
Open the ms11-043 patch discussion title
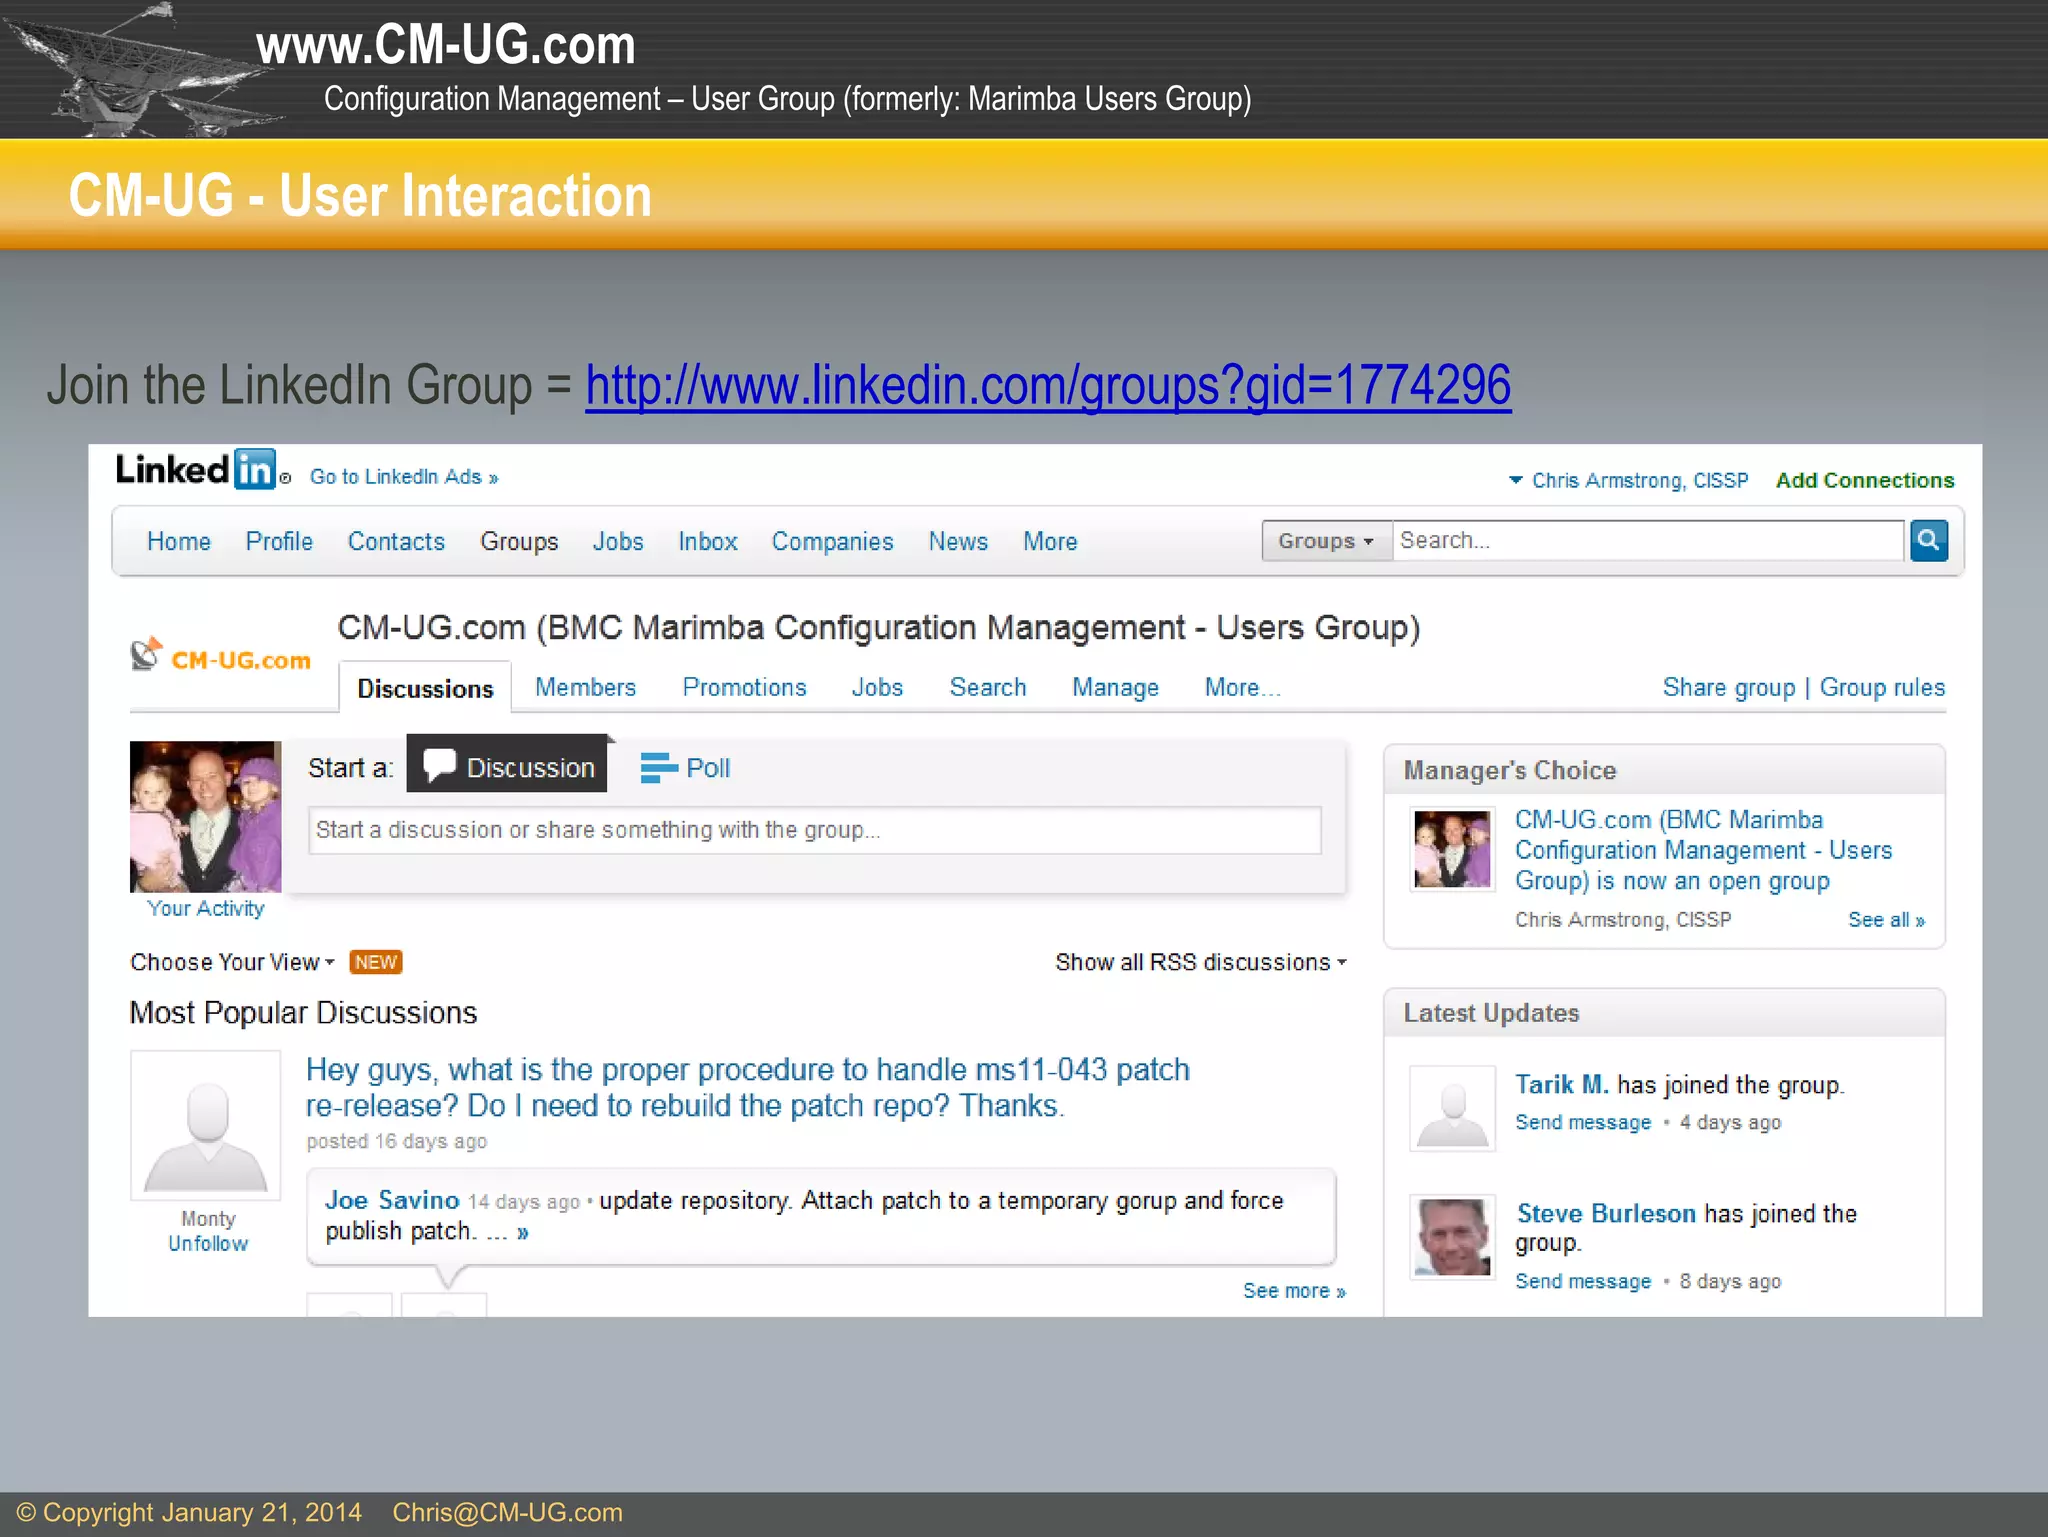point(747,1088)
